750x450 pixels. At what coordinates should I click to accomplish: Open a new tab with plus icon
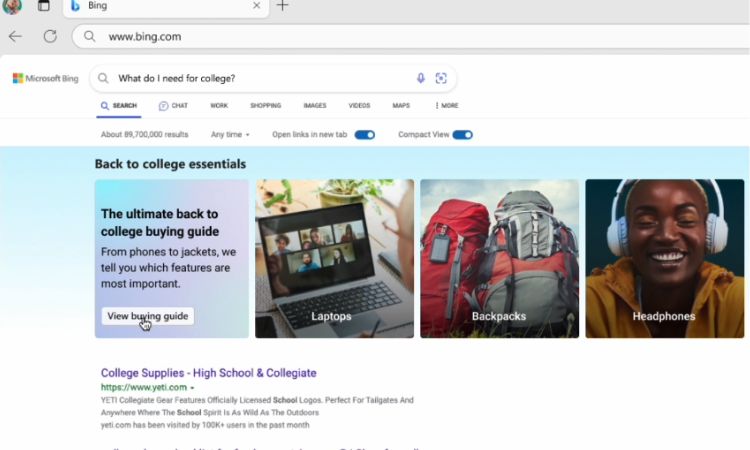tap(283, 6)
